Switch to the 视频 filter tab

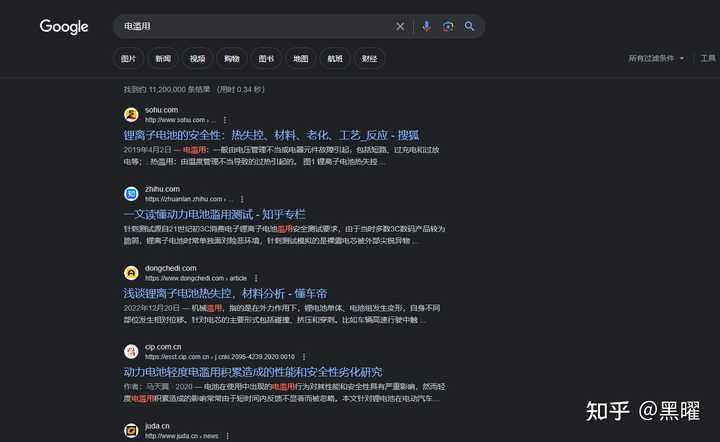click(197, 59)
